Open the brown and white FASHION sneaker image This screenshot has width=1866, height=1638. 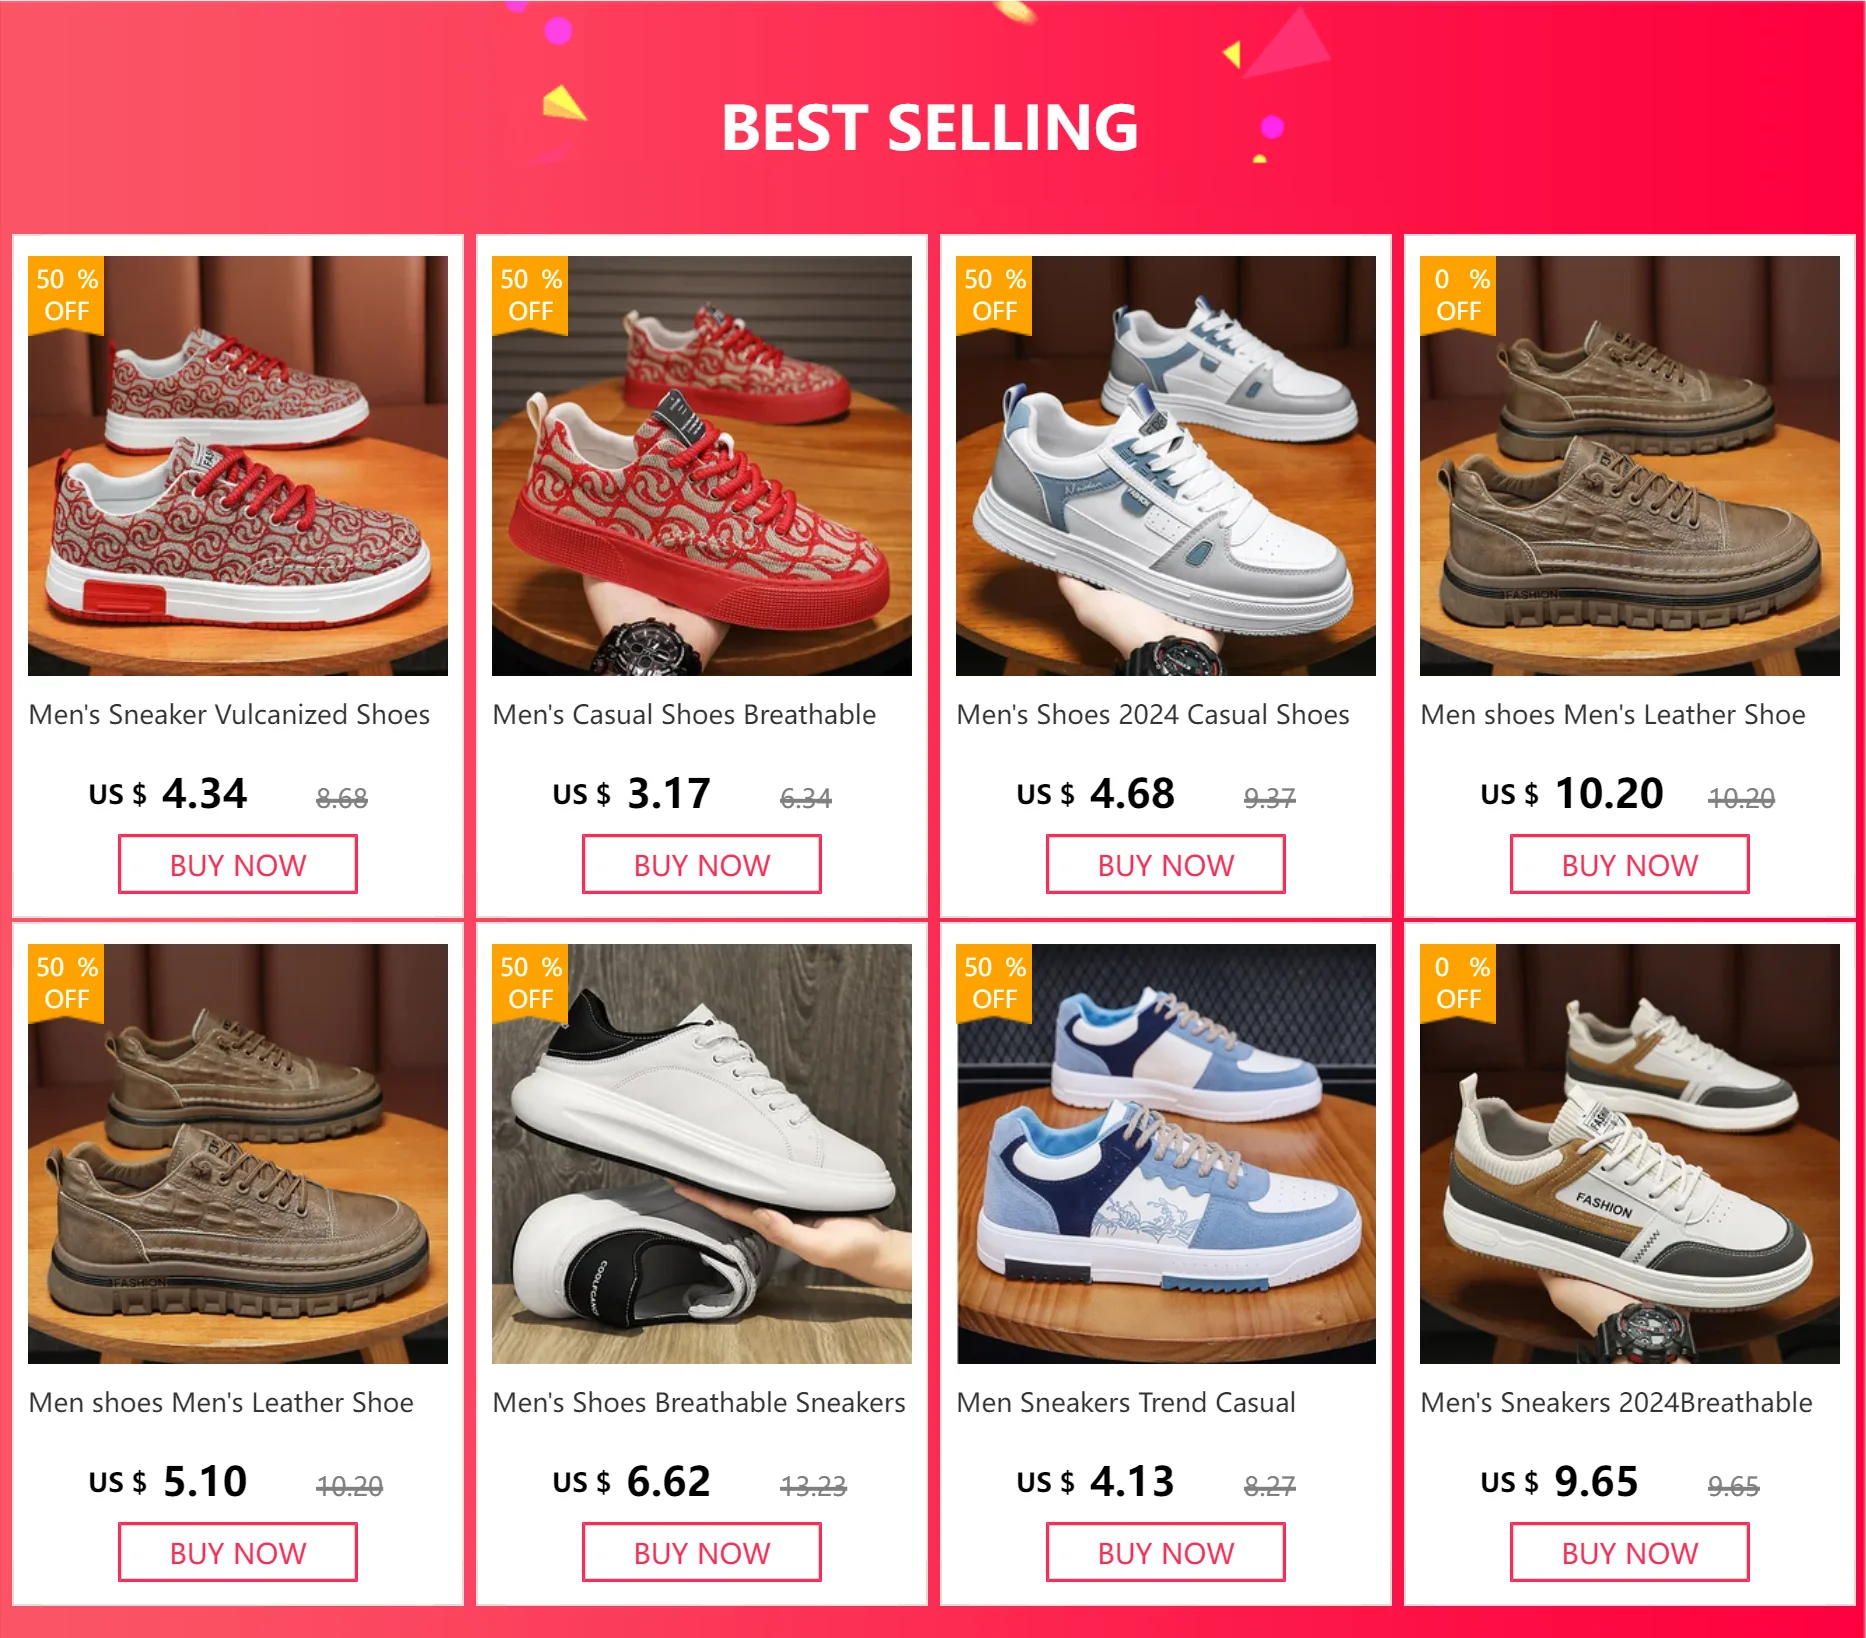click(1630, 1154)
